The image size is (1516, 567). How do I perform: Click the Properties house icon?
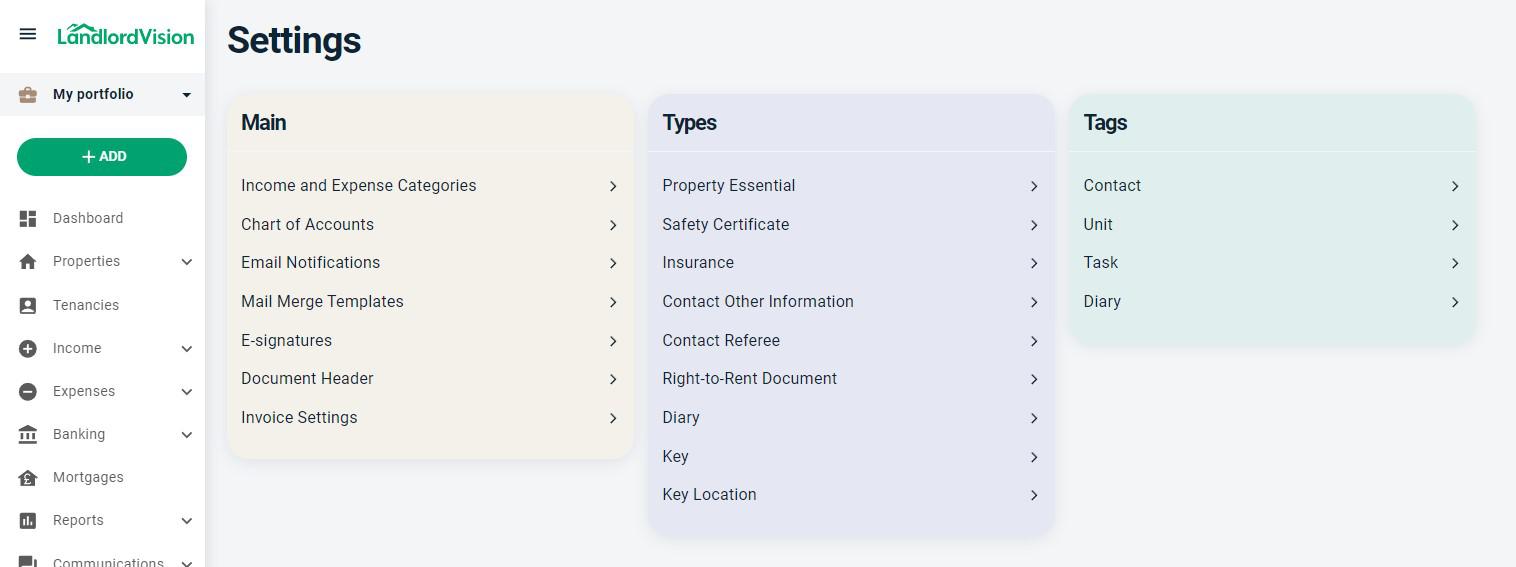(28, 262)
